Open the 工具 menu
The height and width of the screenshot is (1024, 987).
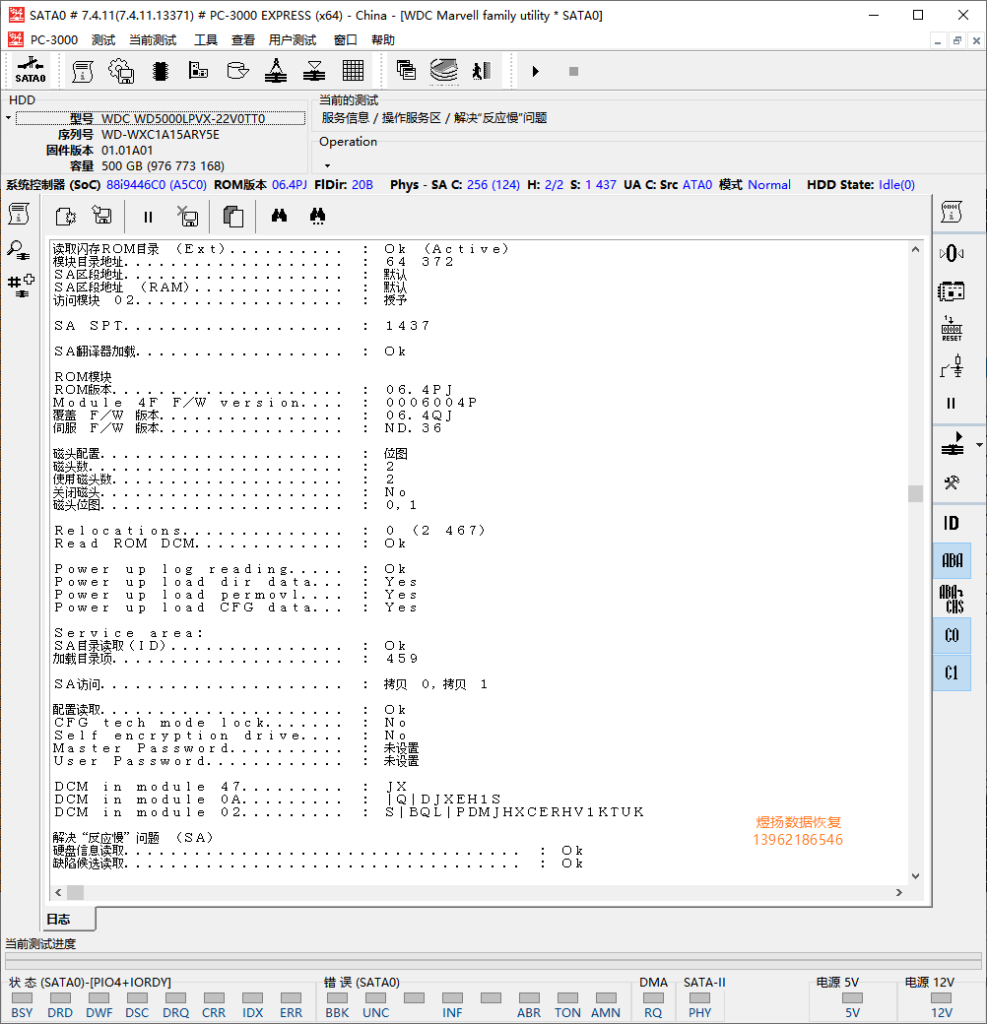(205, 40)
